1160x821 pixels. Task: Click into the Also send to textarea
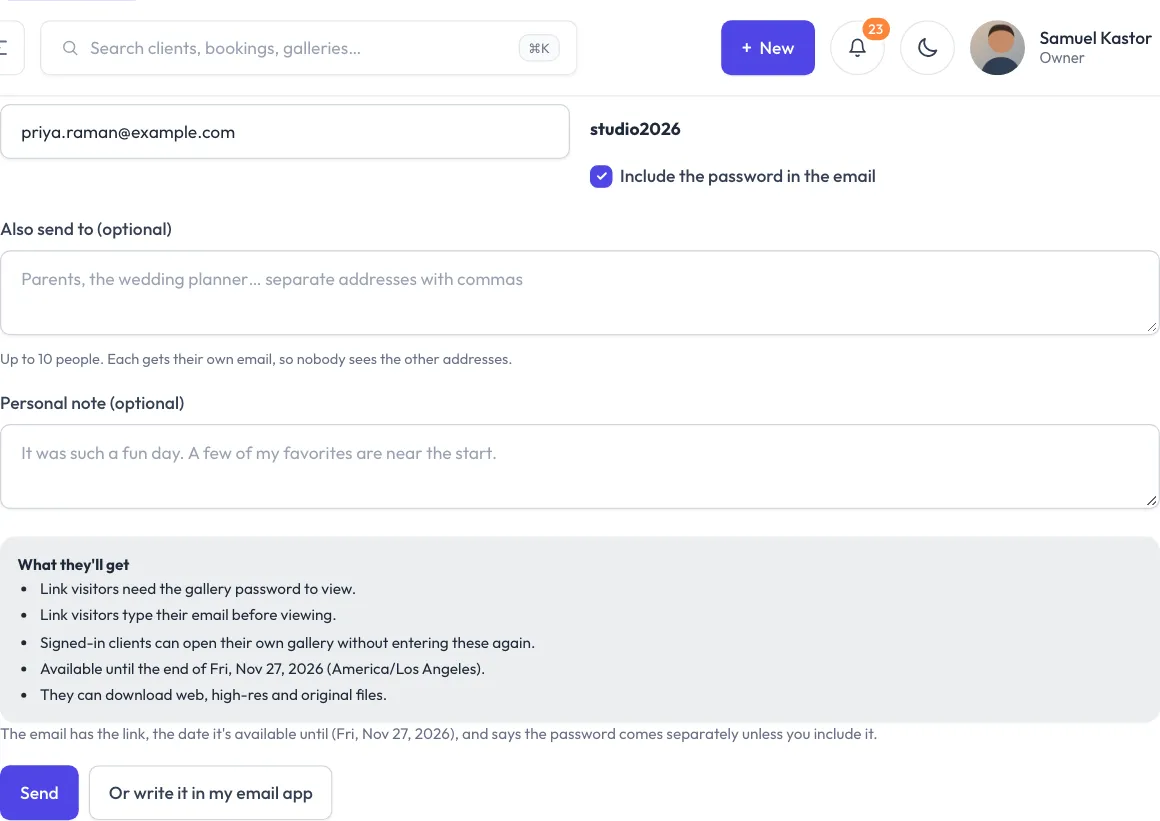tap(579, 293)
